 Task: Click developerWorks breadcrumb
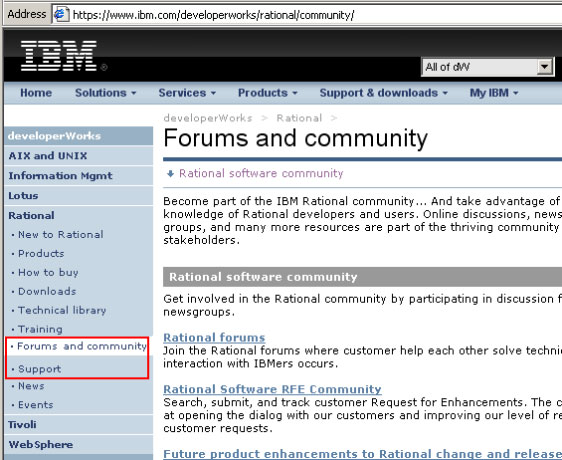[x=208, y=118]
